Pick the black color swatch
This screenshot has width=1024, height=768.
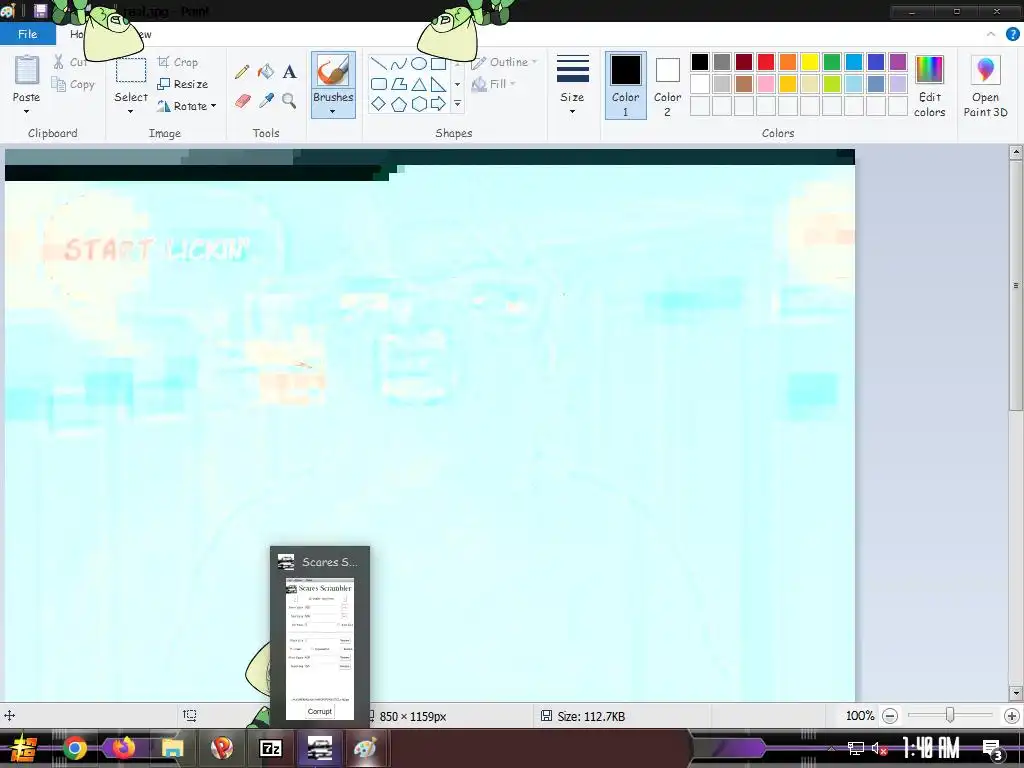pyautogui.click(x=699, y=62)
